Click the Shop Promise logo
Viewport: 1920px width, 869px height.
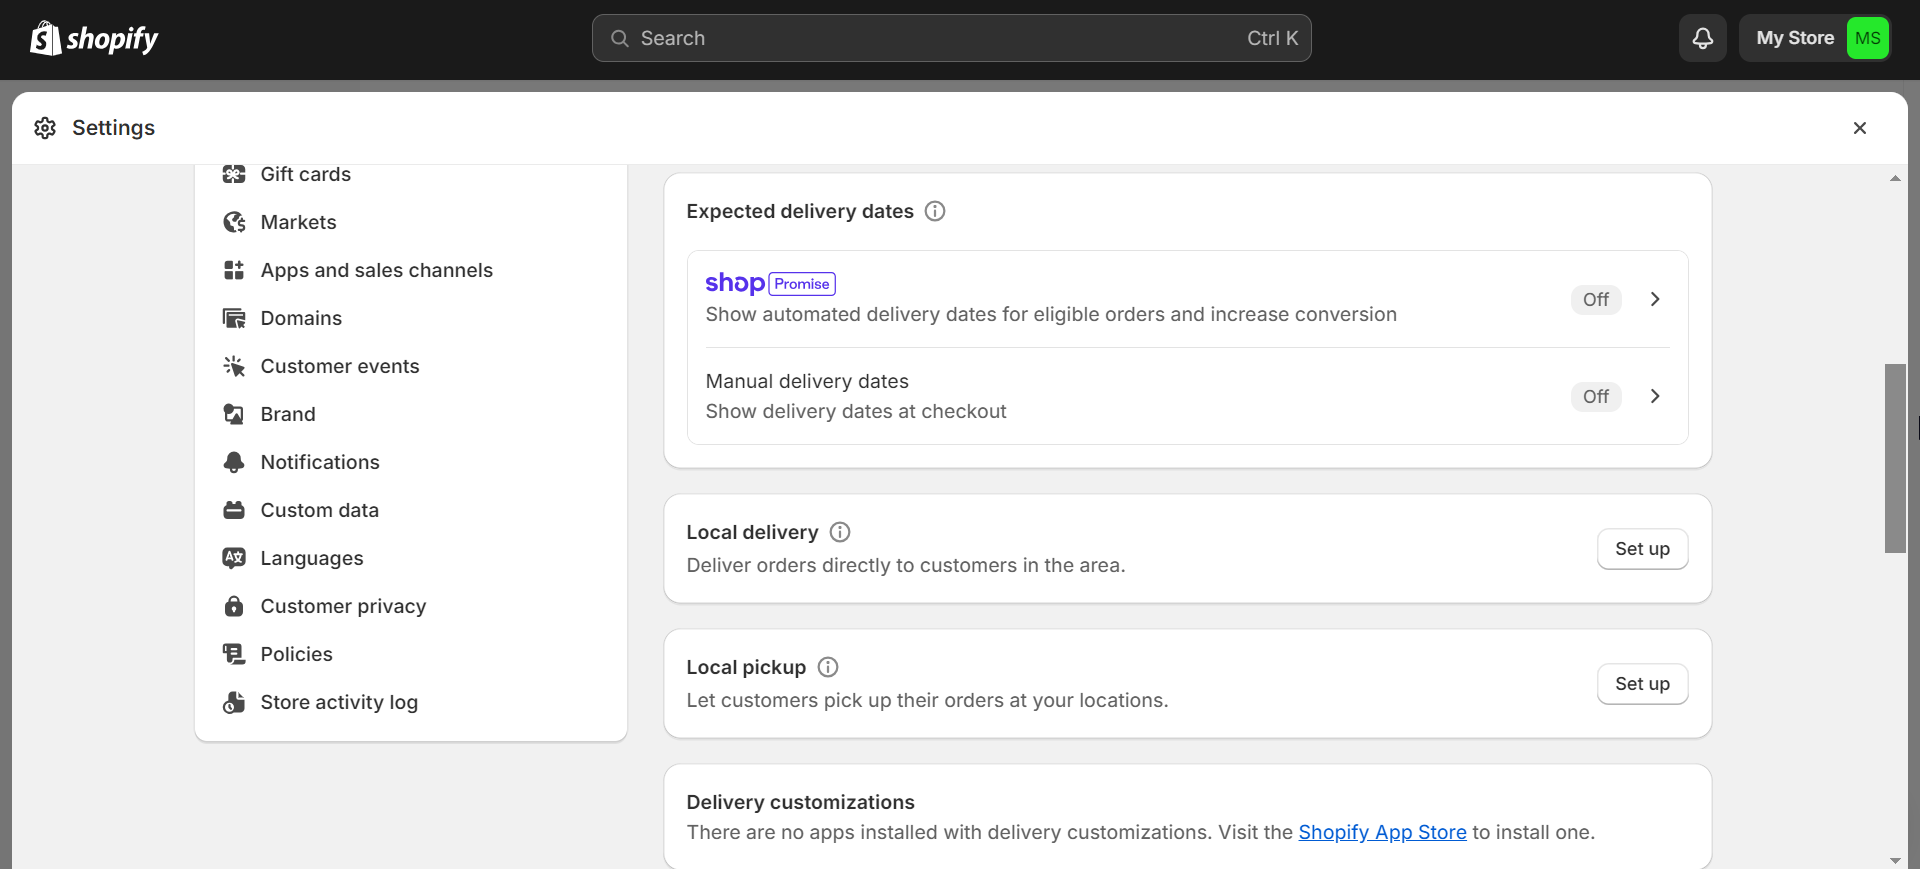click(770, 283)
